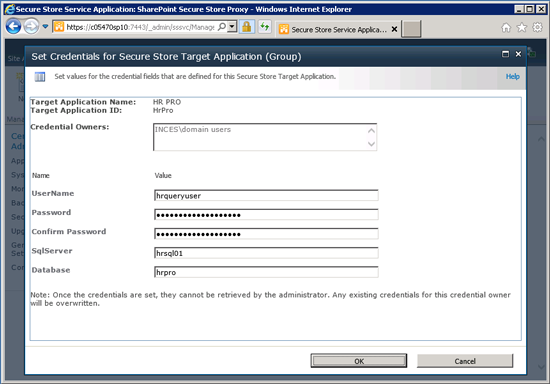The image size is (550, 384).
Task: Click the dialog header information icon
Action: point(40,76)
